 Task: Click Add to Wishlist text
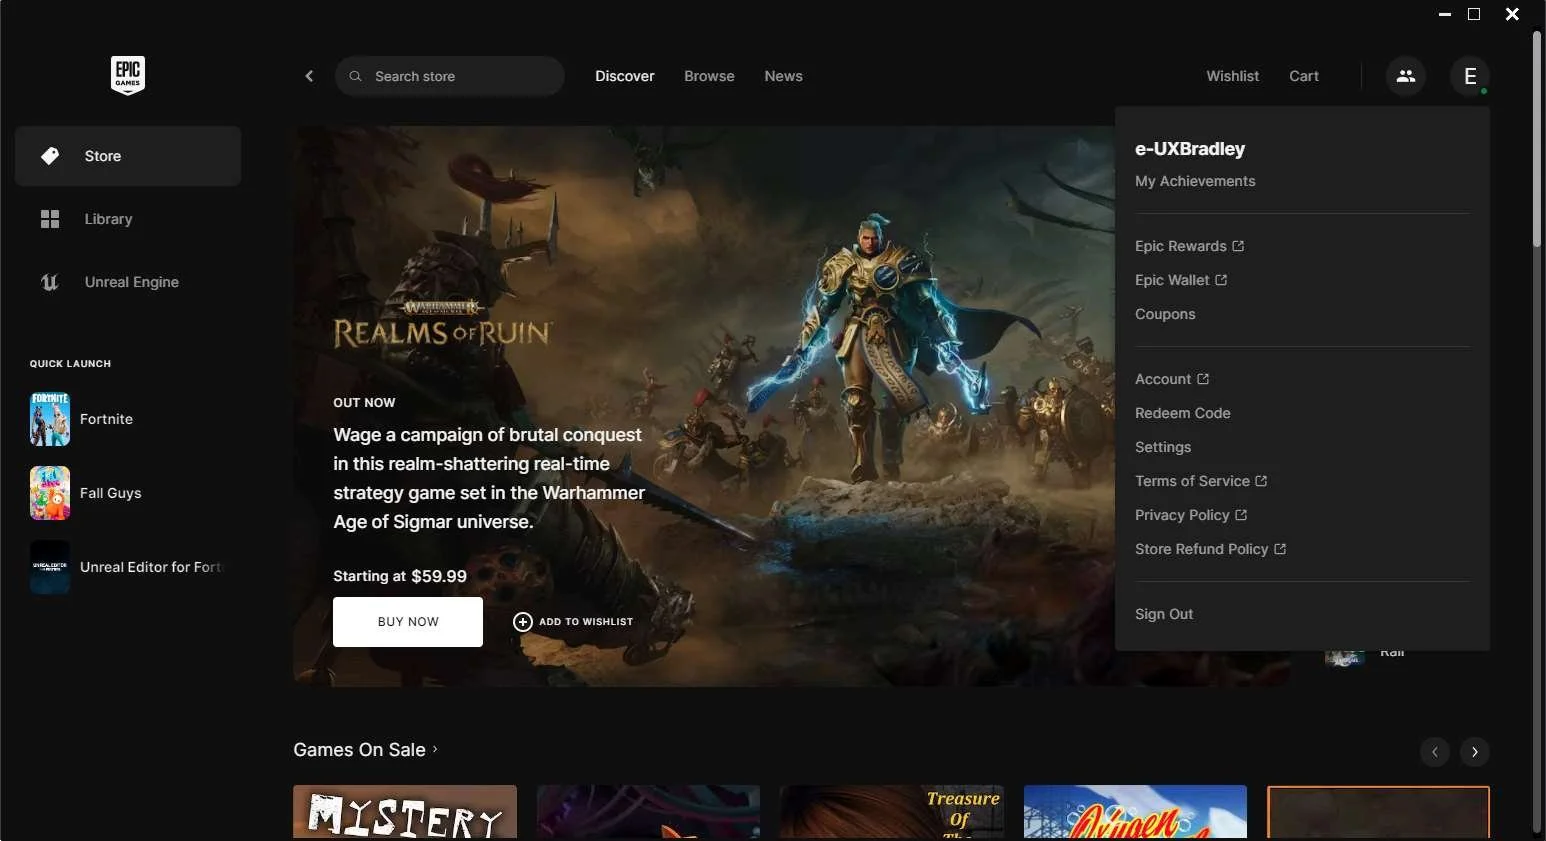tap(586, 622)
